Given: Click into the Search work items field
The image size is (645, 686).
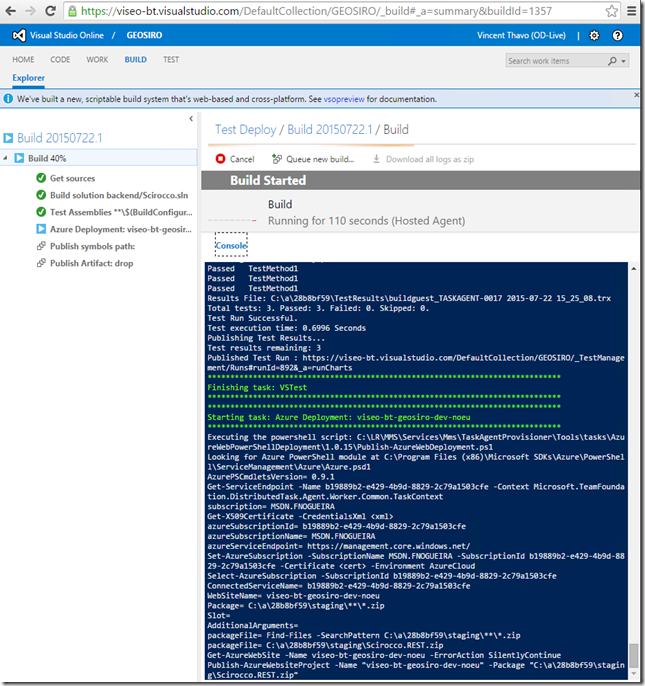Looking at the screenshot, I should pyautogui.click(x=556, y=61).
